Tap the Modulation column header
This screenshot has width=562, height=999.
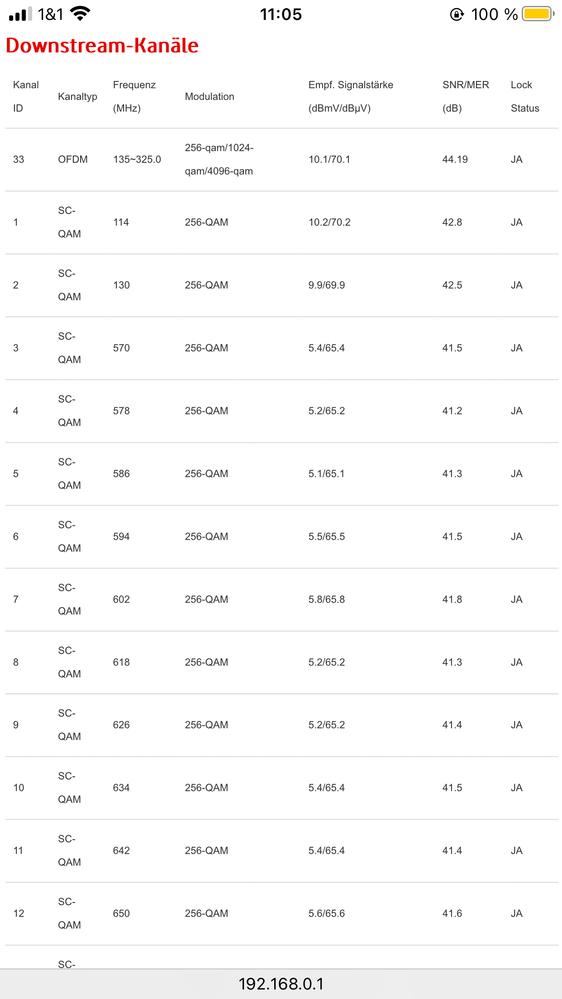tap(210, 96)
